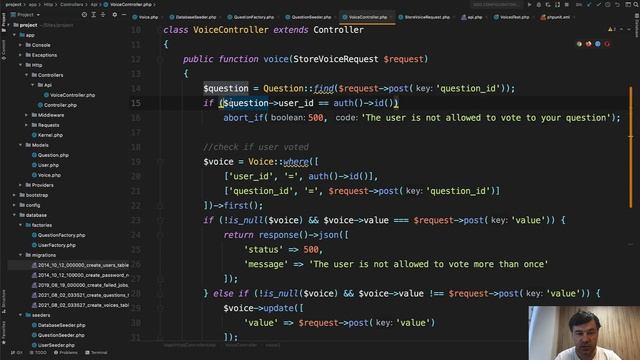Click the webcam video thumbnail
The height and width of the screenshot is (360, 640).
point(584,333)
